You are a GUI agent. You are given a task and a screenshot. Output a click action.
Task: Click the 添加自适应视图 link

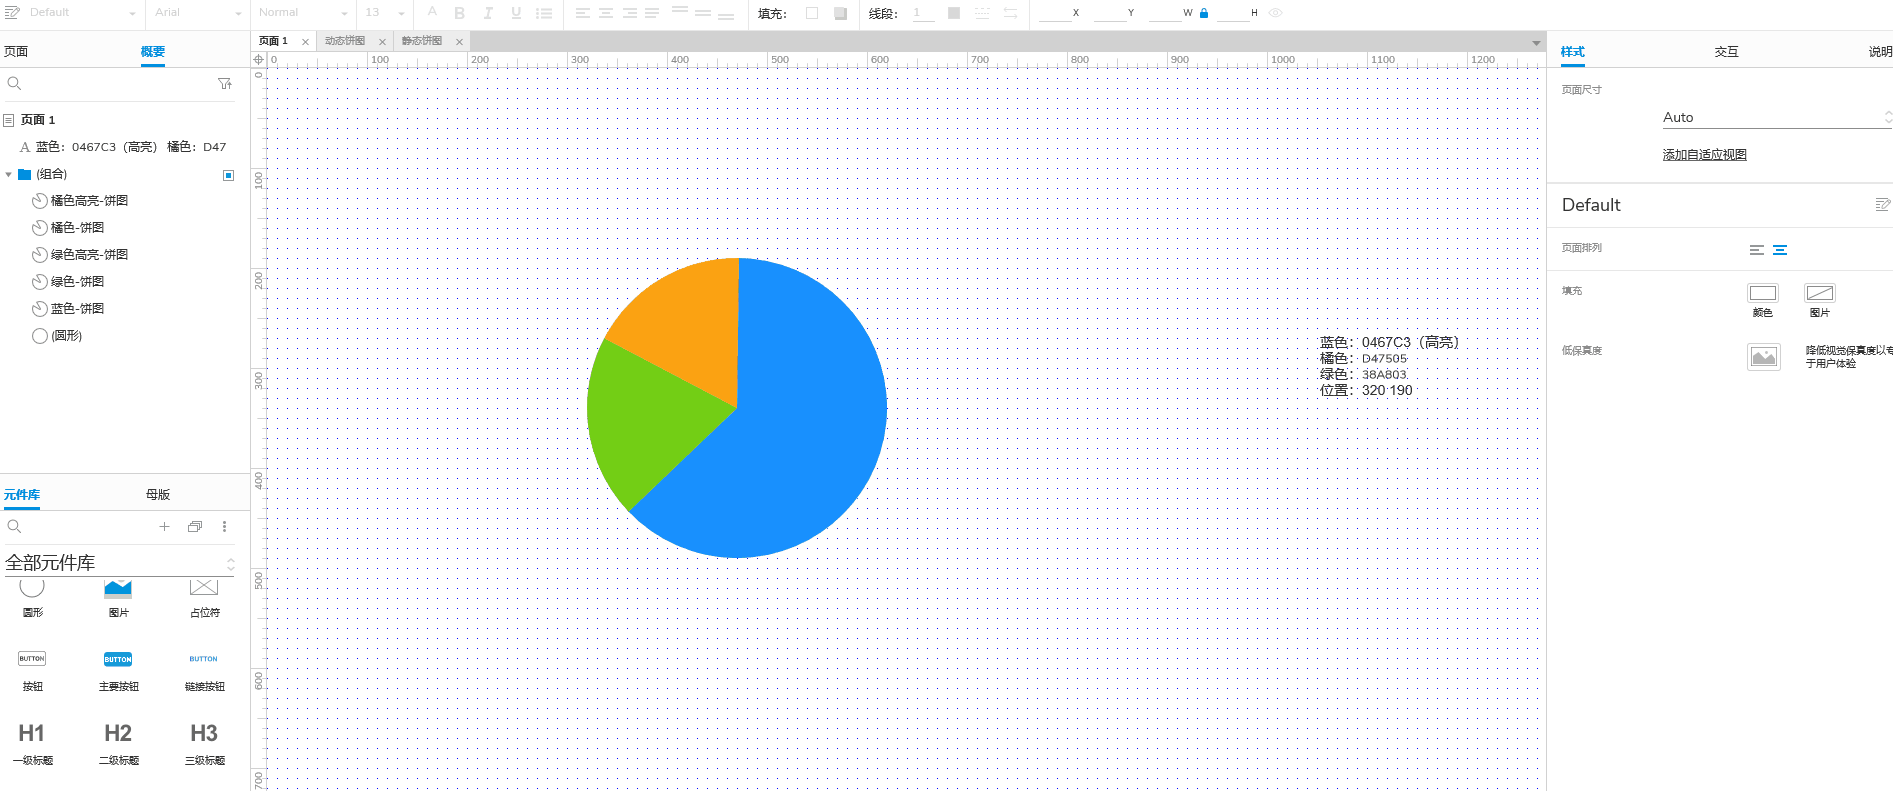1704,155
